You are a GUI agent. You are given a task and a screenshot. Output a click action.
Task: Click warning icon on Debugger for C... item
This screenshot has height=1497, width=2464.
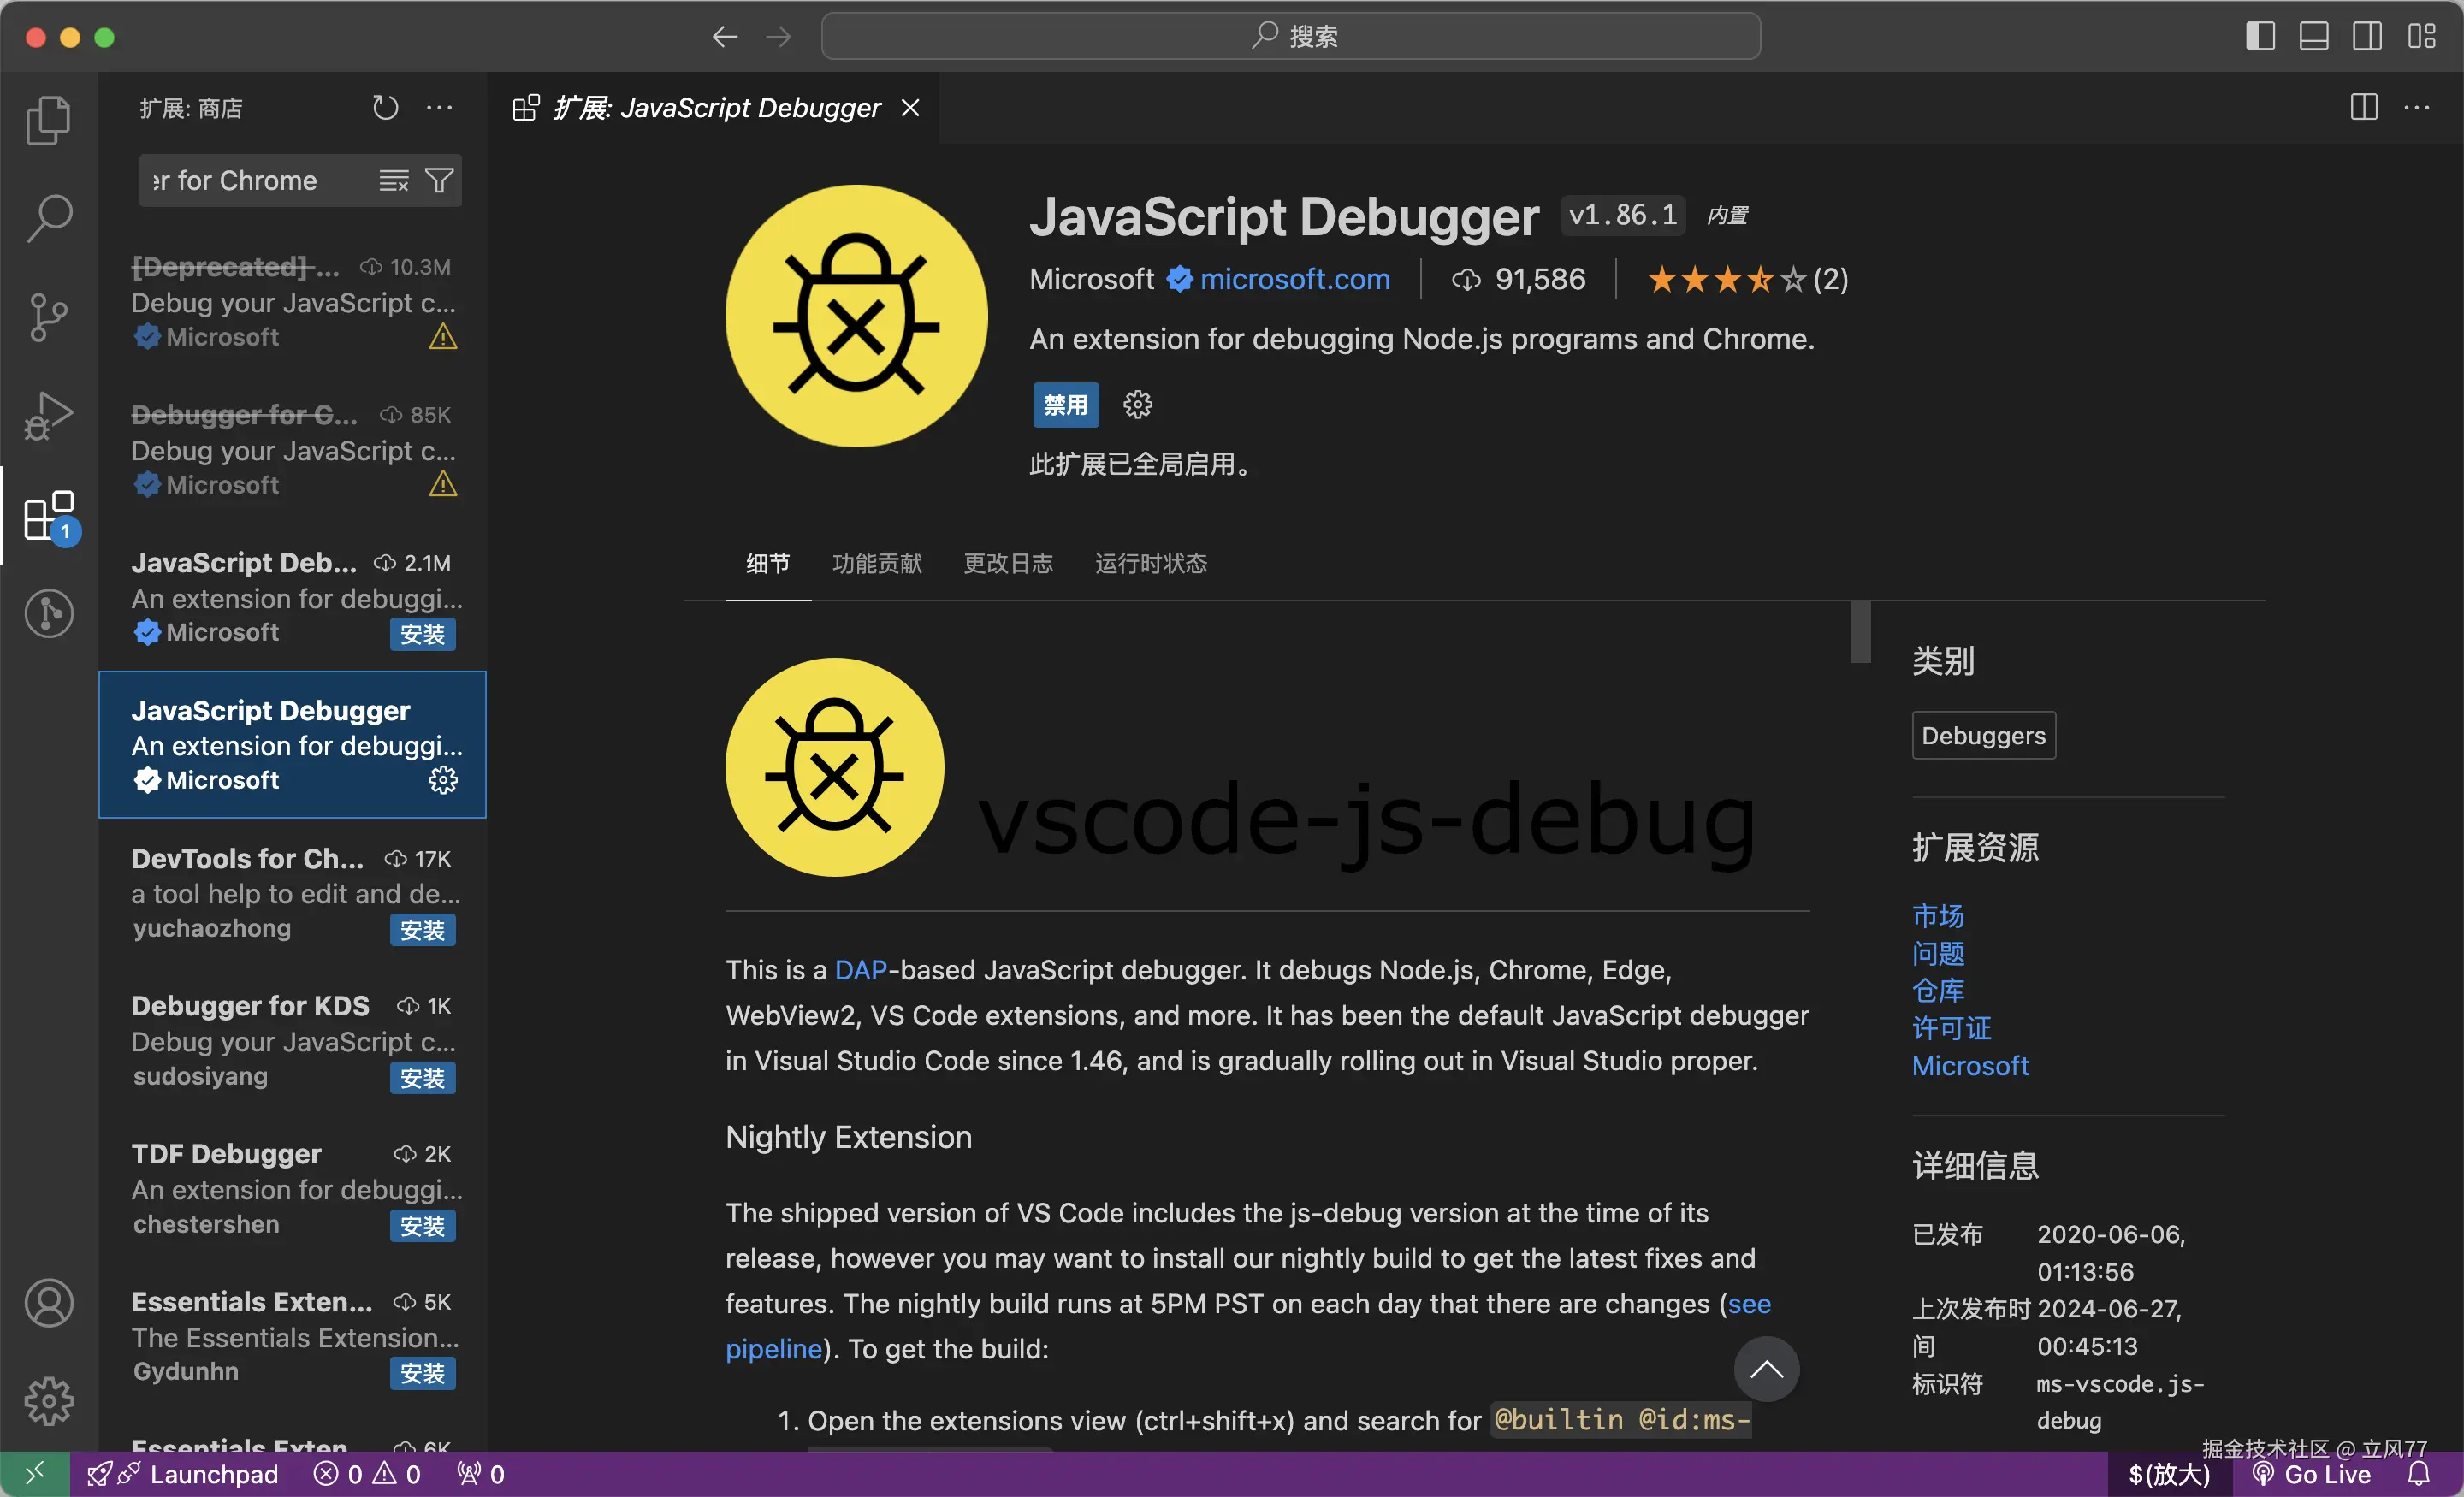(443, 485)
